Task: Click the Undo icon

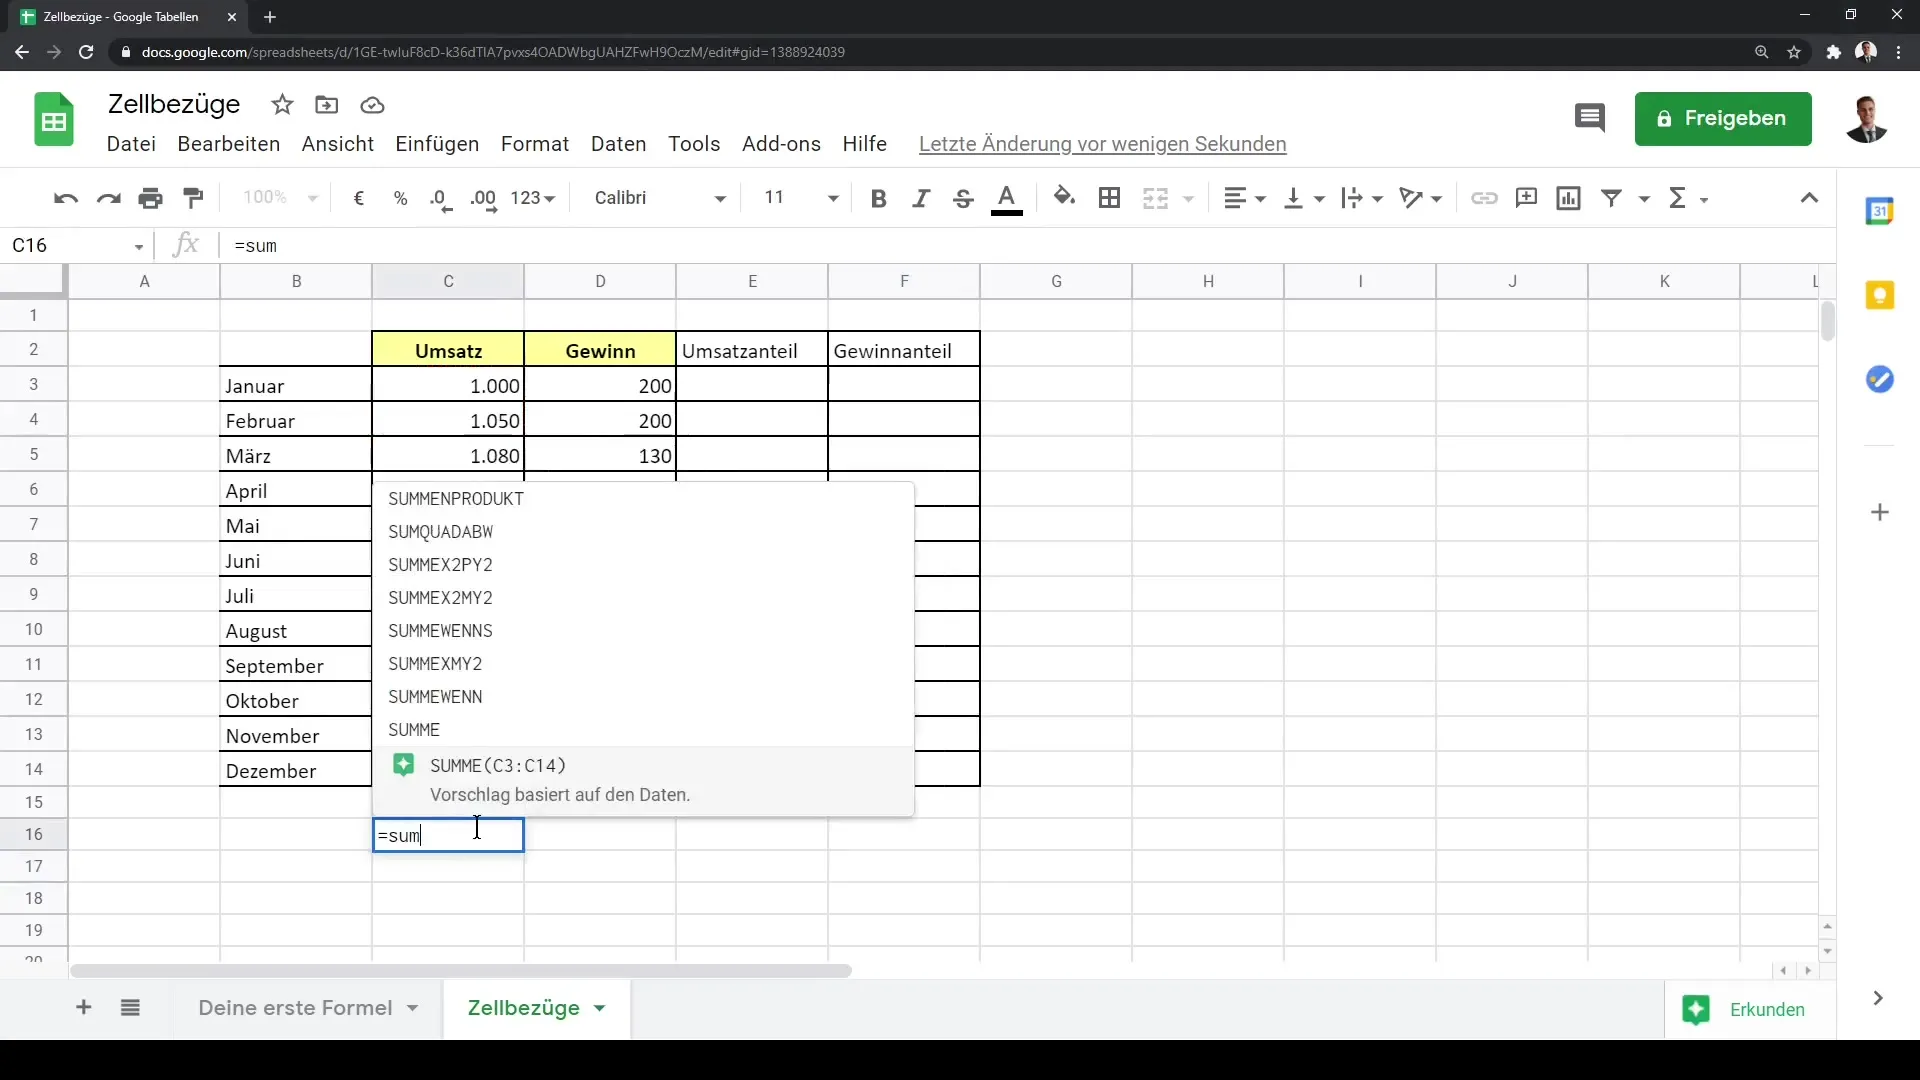Action: 66,198
